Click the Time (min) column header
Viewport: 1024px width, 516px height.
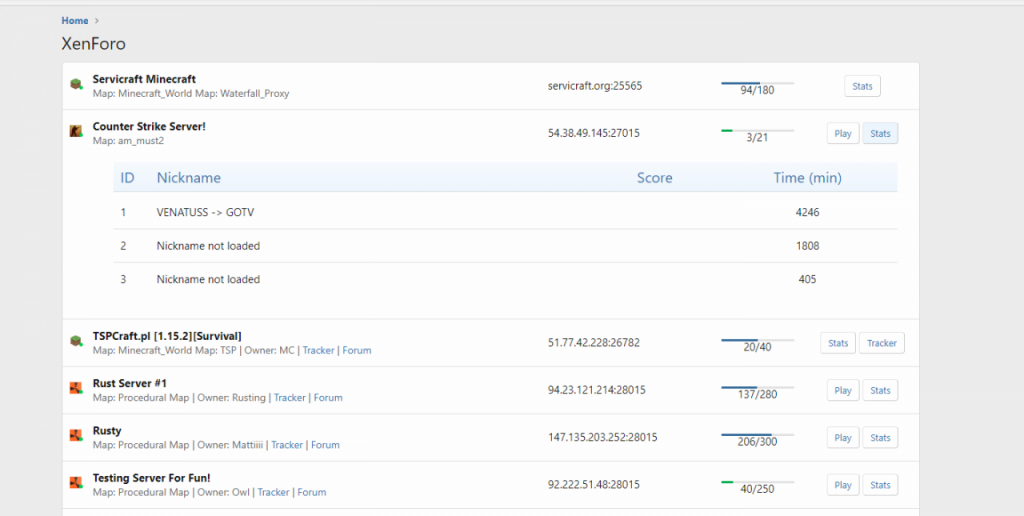pyautogui.click(x=808, y=178)
